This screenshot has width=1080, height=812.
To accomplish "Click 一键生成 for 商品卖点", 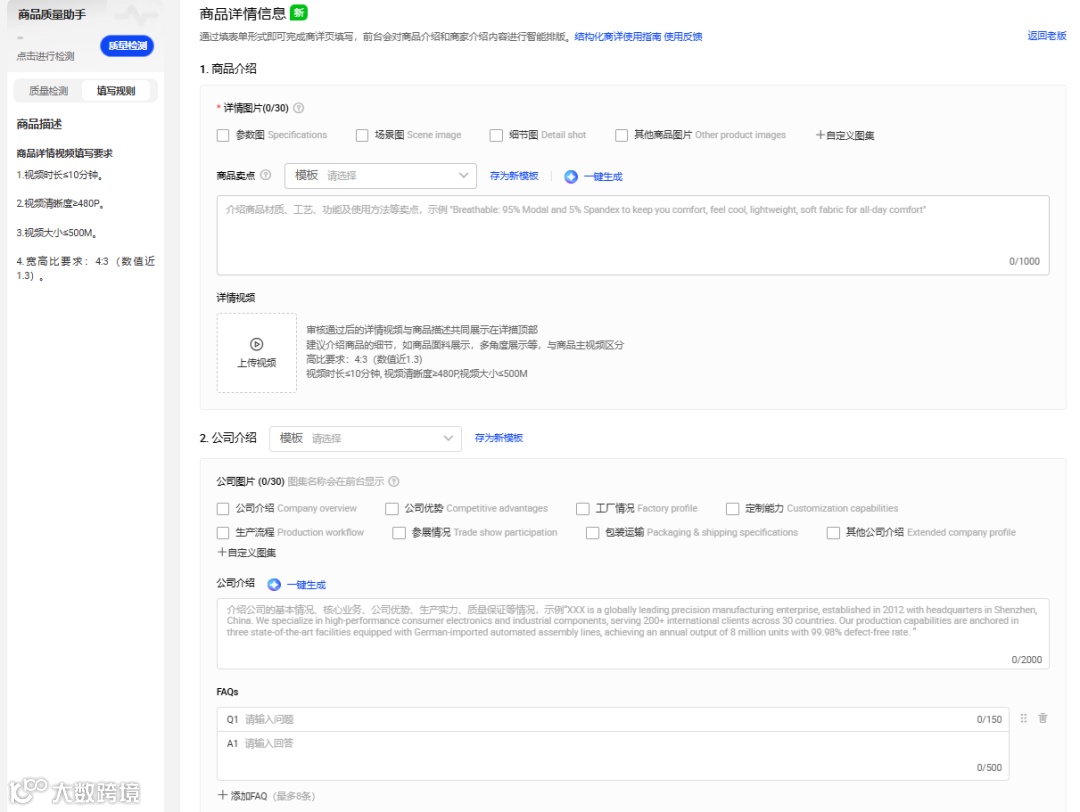I will pos(603,177).
